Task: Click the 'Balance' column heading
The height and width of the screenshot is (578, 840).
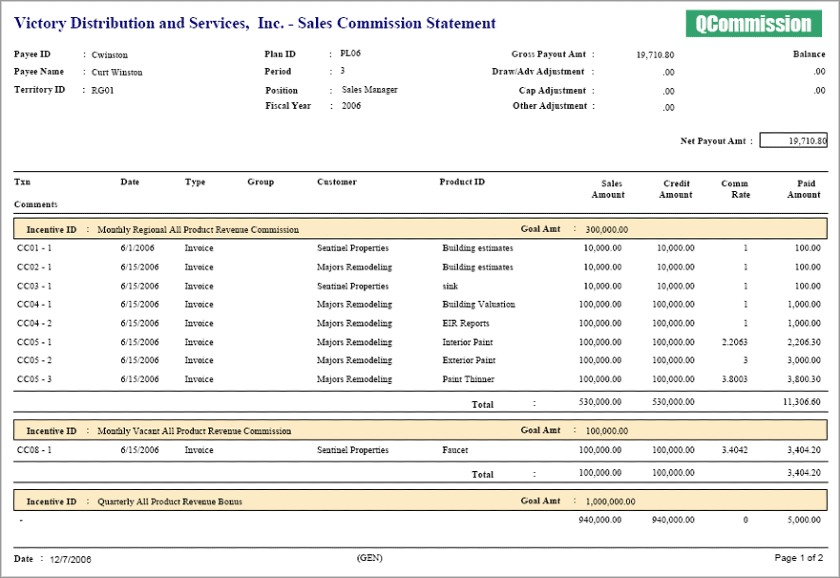Action: [809, 54]
